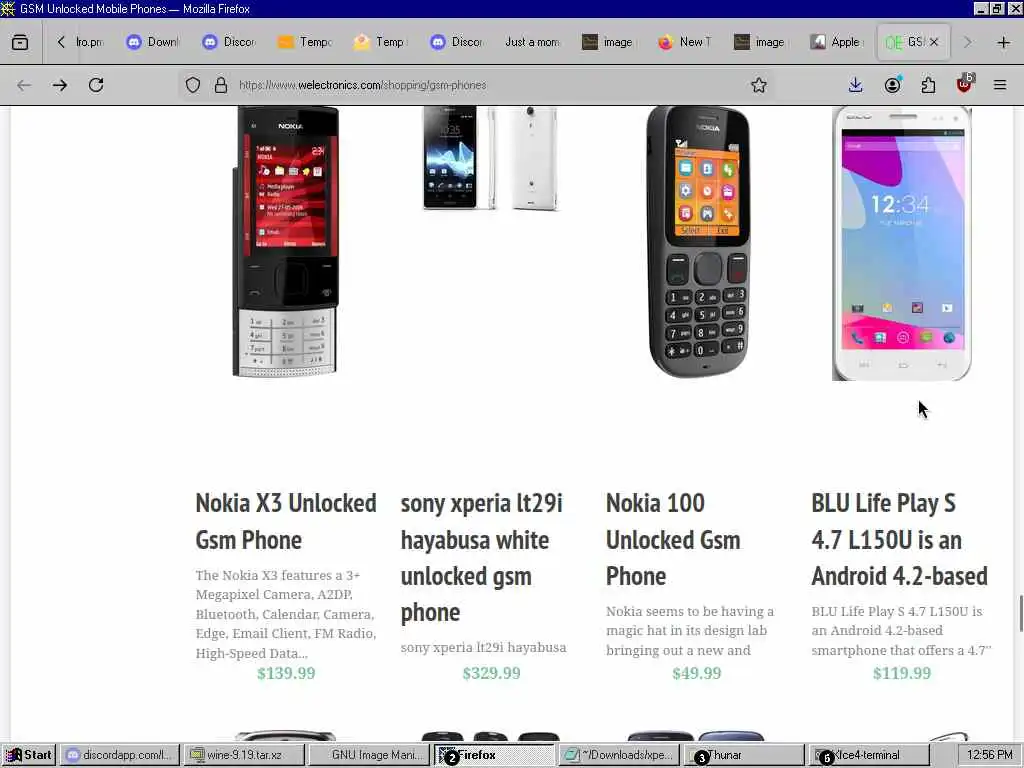Screen dimensions: 1024x768
Task: Open the Firefox View icon
Action: click(x=20, y=42)
